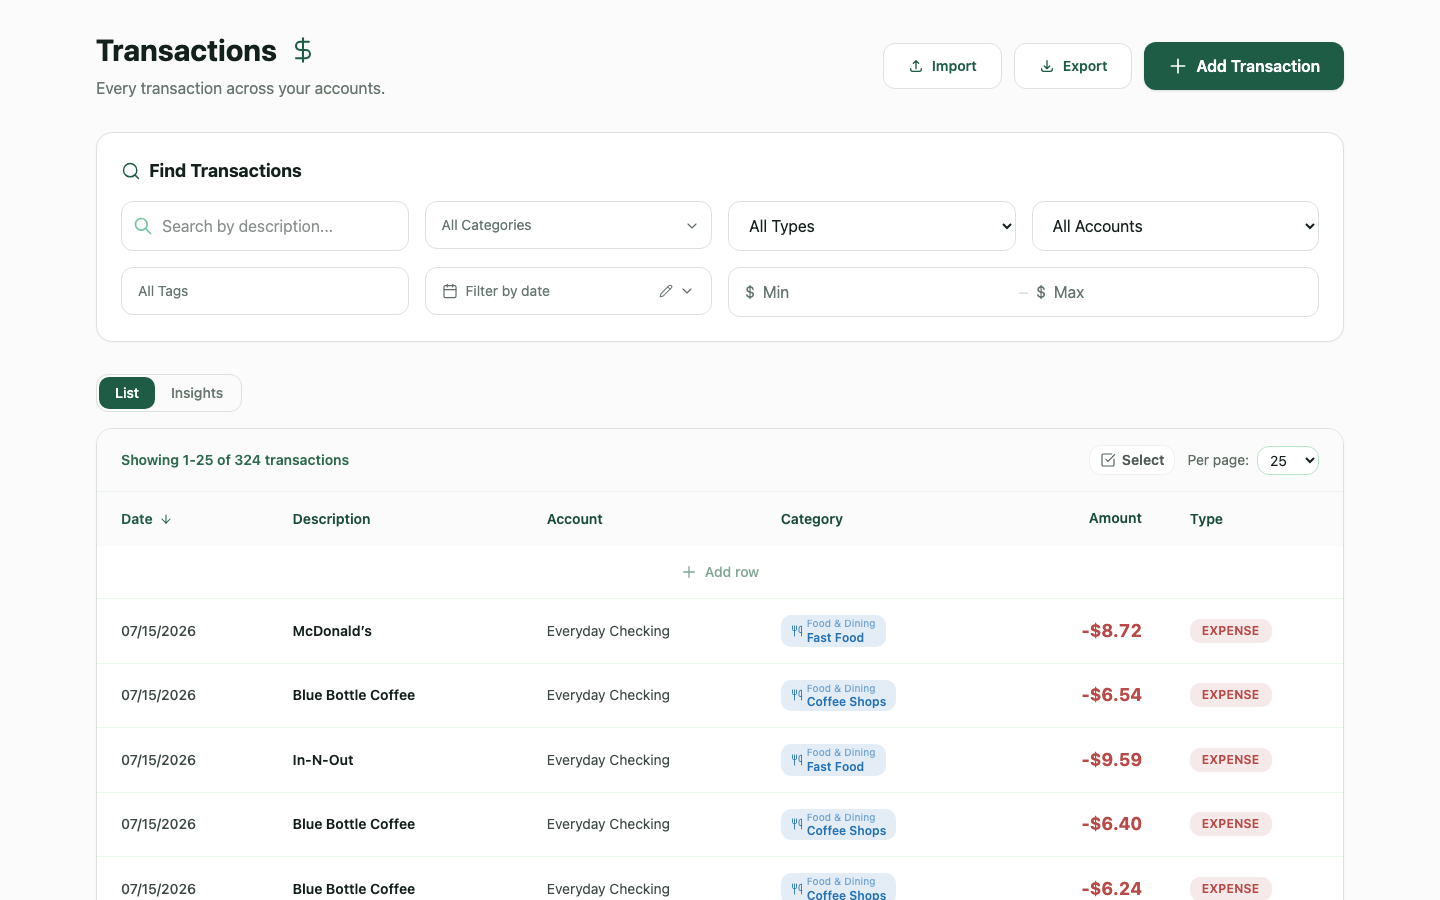Viewport: 1440px width, 900px height.
Task: Open the All Types dropdown
Action: point(872,226)
